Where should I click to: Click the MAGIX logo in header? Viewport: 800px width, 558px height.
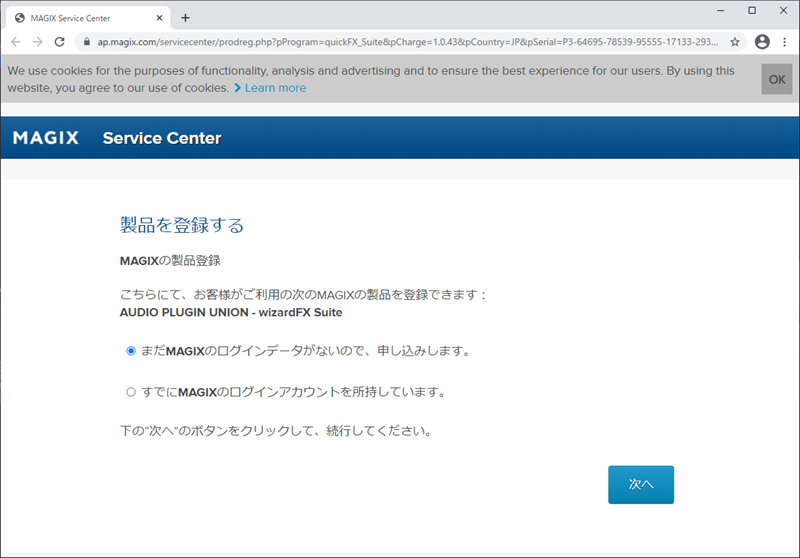pyautogui.click(x=46, y=138)
